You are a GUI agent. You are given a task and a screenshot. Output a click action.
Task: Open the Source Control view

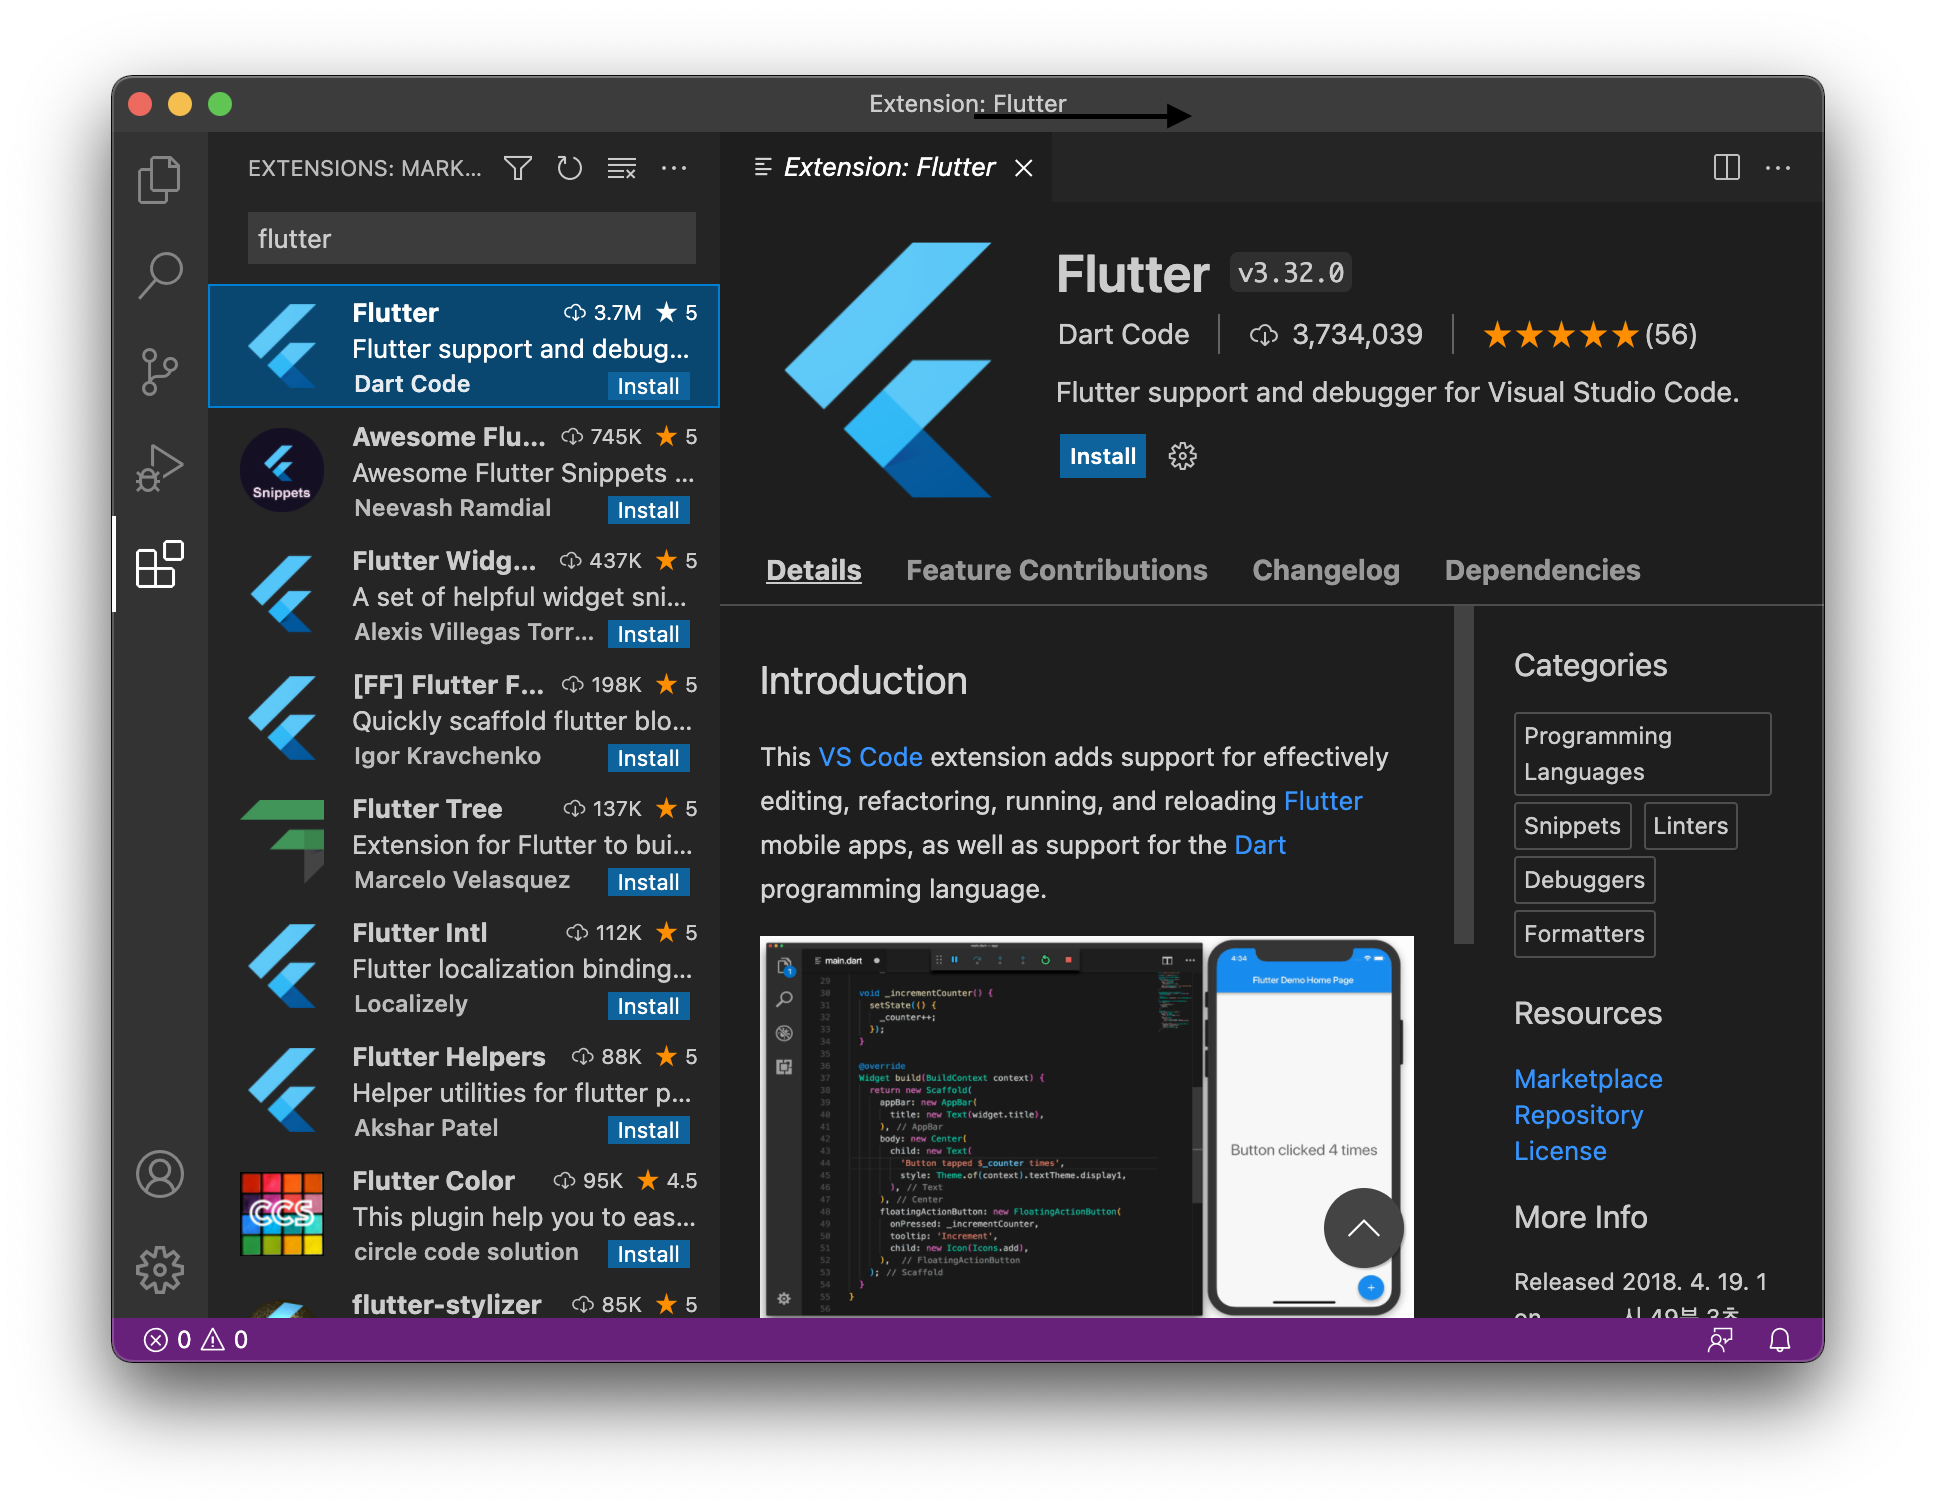point(159,371)
